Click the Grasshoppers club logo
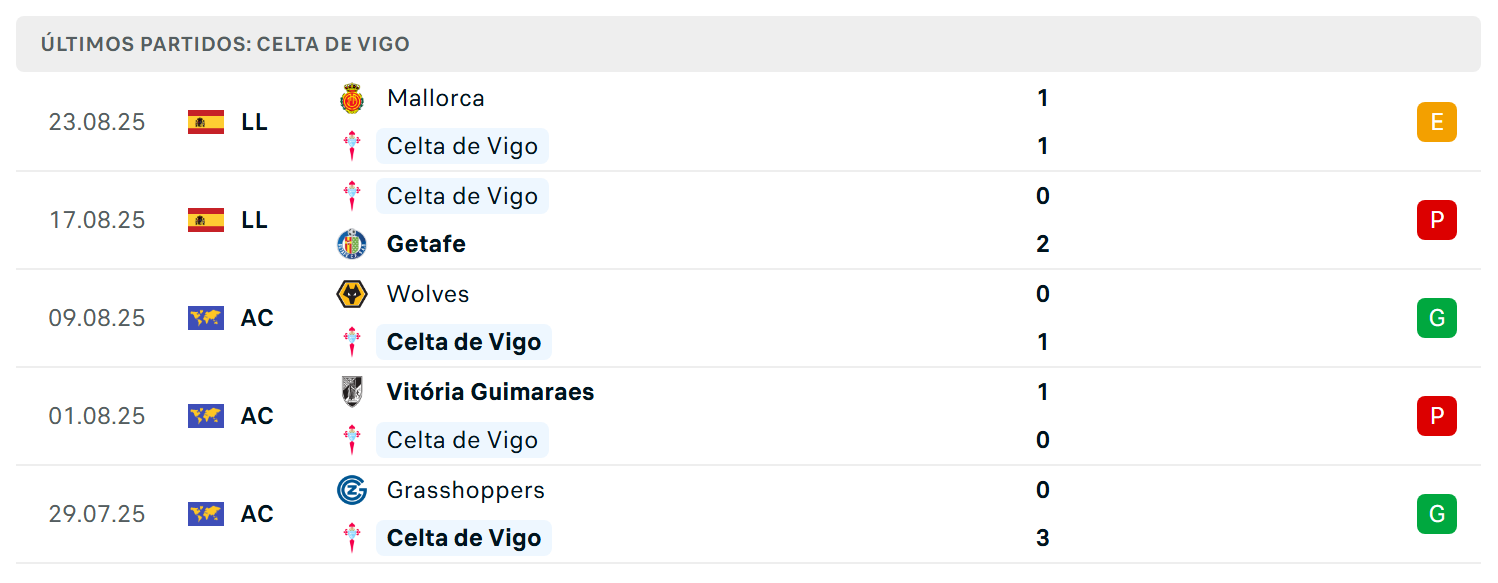The image size is (1498, 583). 352,490
